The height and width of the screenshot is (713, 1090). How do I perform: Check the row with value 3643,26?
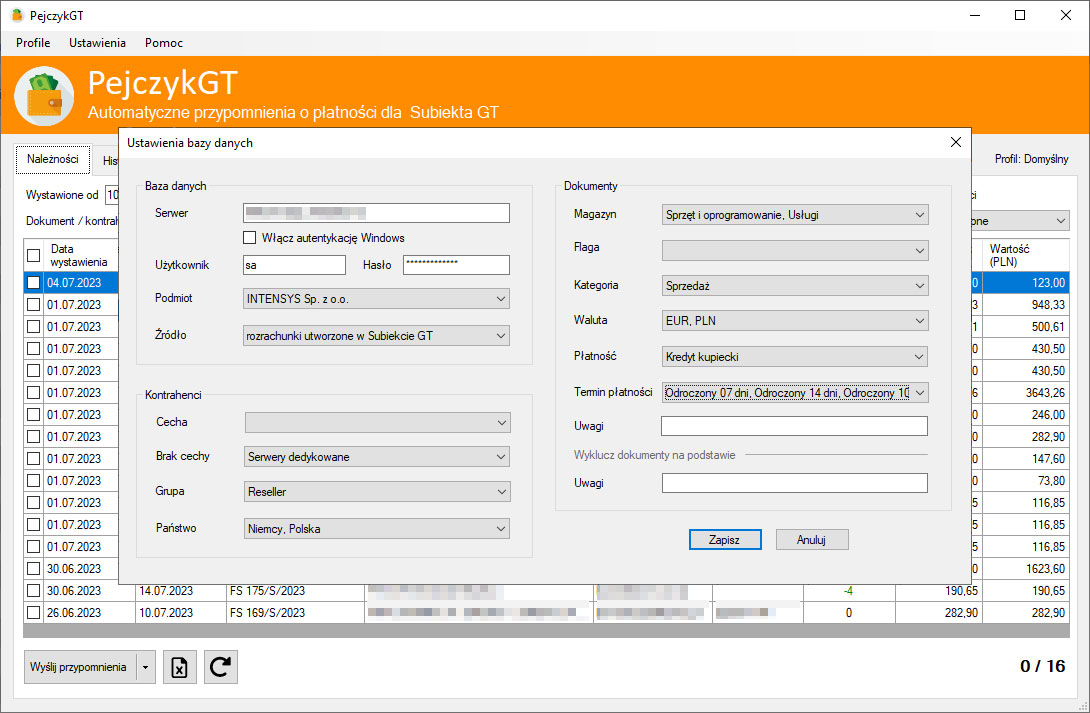[33, 393]
